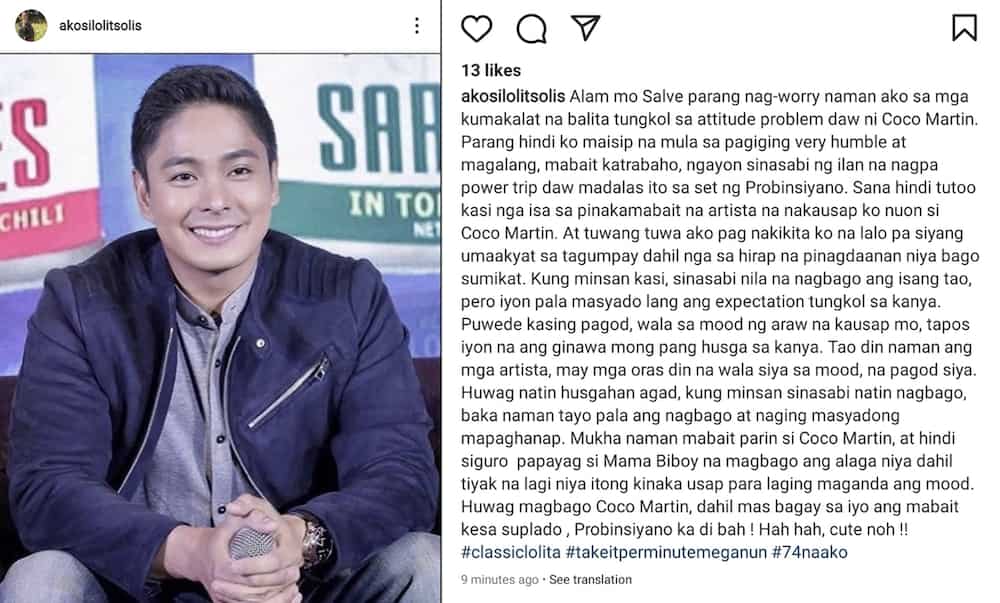Screen dimensions: 1000x603
Task: Open the akosilolitsolis username starting the caption
Action: [x=513, y=96]
